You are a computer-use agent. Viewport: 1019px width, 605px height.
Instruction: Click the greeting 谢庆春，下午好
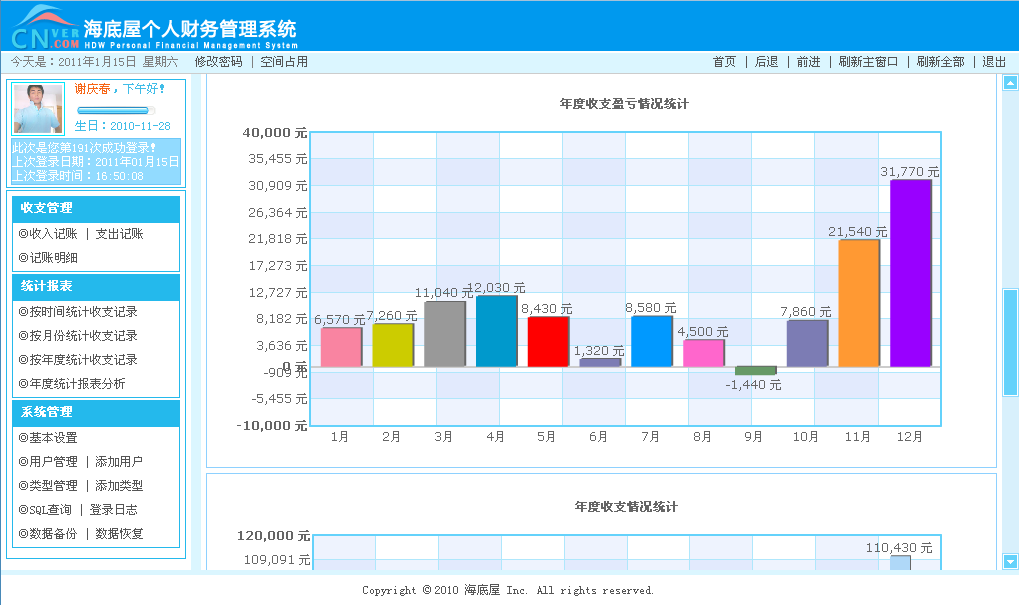pos(120,89)
